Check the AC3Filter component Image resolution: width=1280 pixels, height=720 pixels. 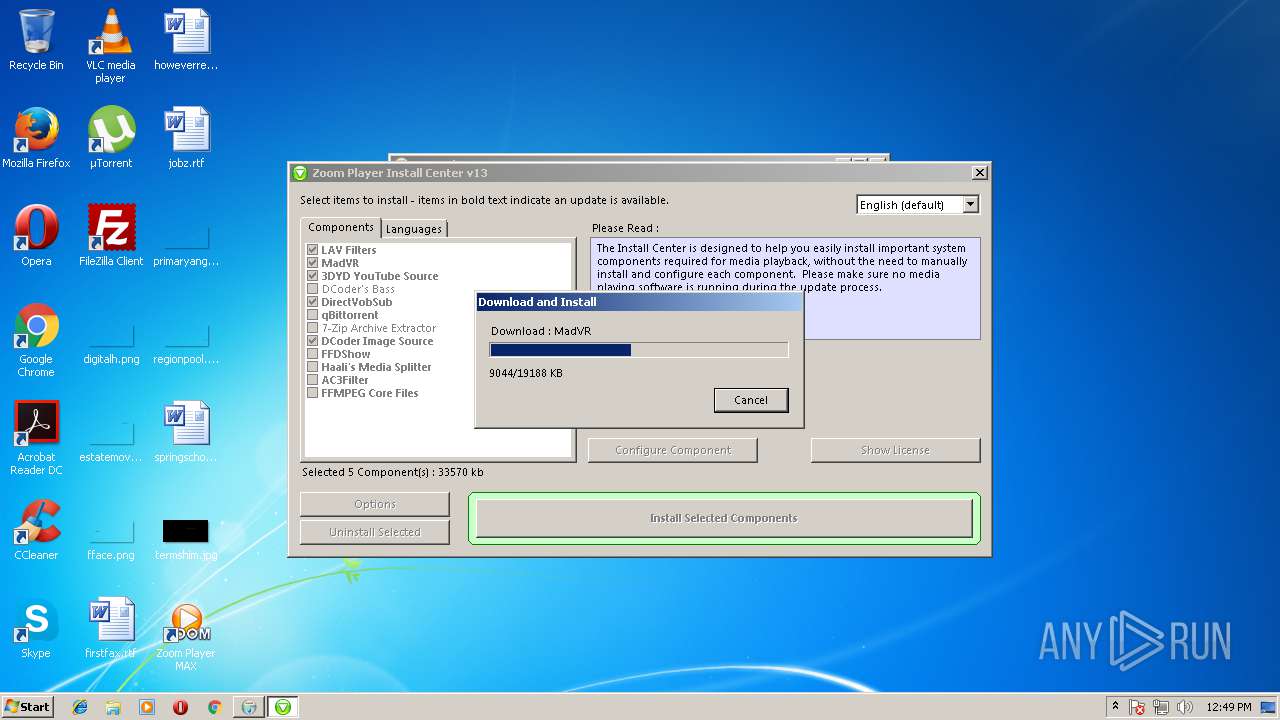coord(313,380)
